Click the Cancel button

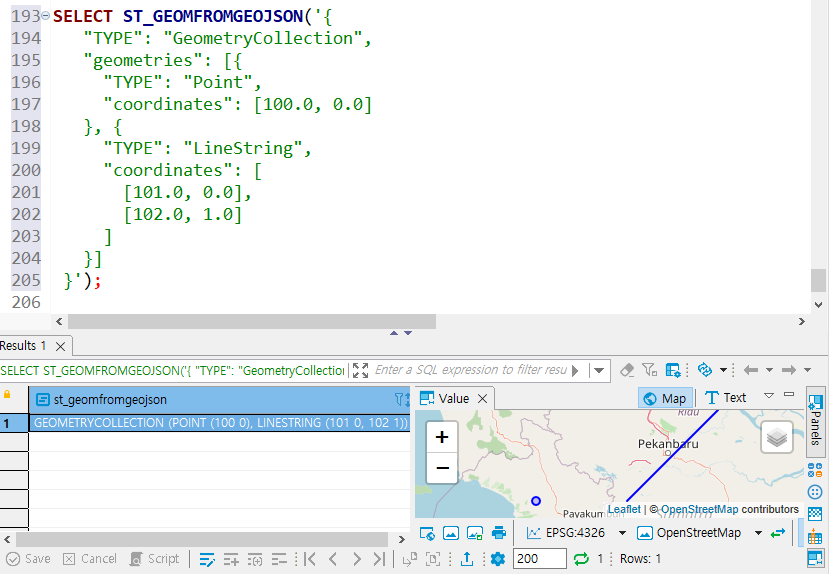coord(89,559)
